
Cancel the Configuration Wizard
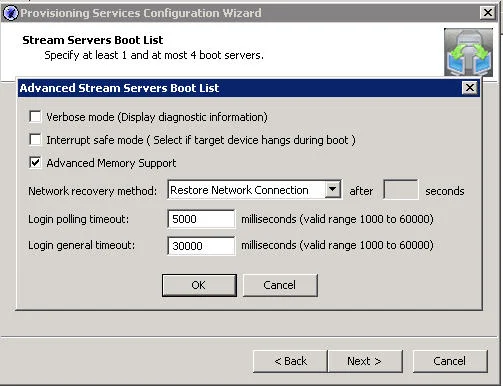(x=450, y=361)
